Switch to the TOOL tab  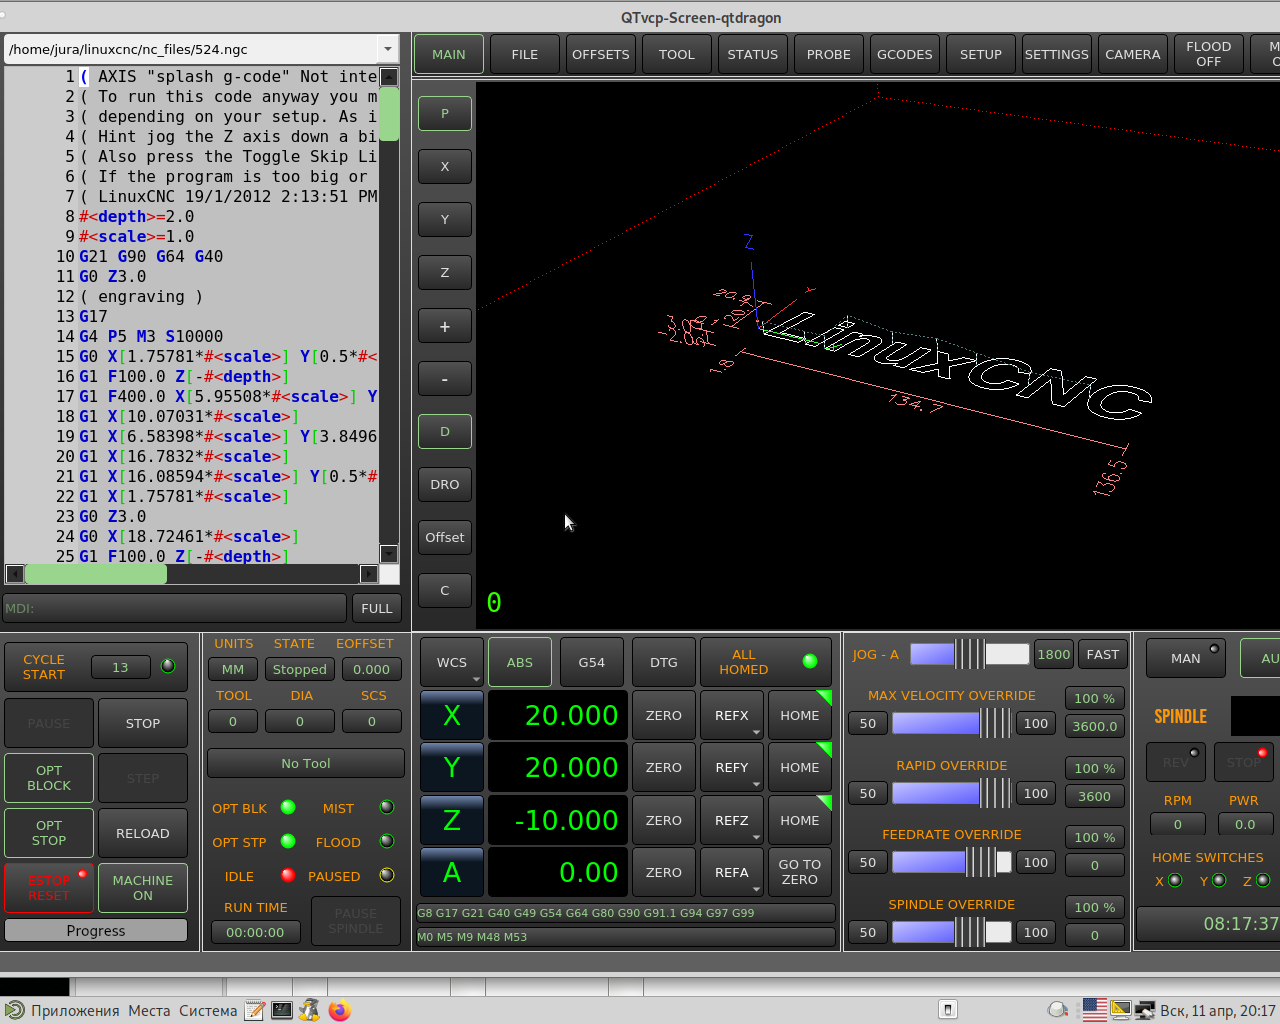[x=677, y=54]
